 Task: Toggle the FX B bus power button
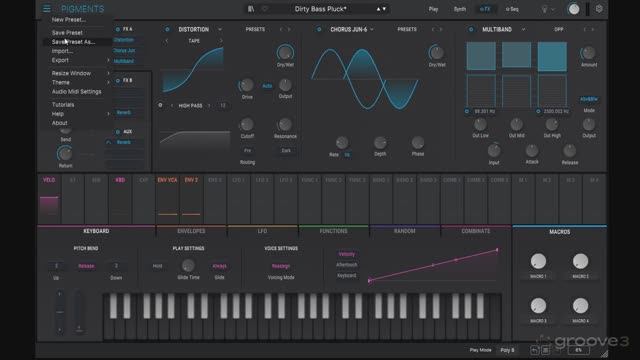pos(118,80)
